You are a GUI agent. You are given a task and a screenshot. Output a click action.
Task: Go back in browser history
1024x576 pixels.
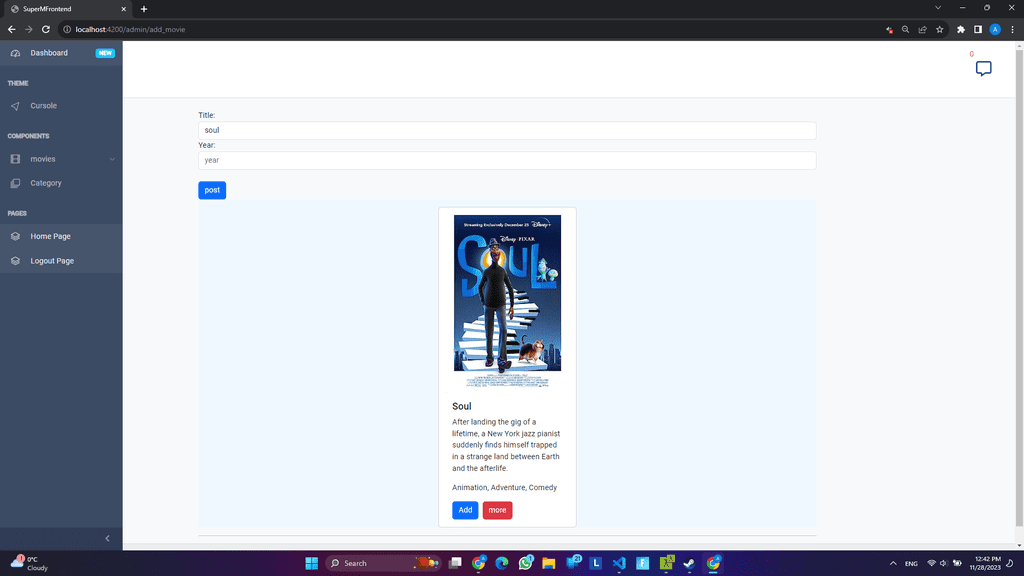point(12,29)
